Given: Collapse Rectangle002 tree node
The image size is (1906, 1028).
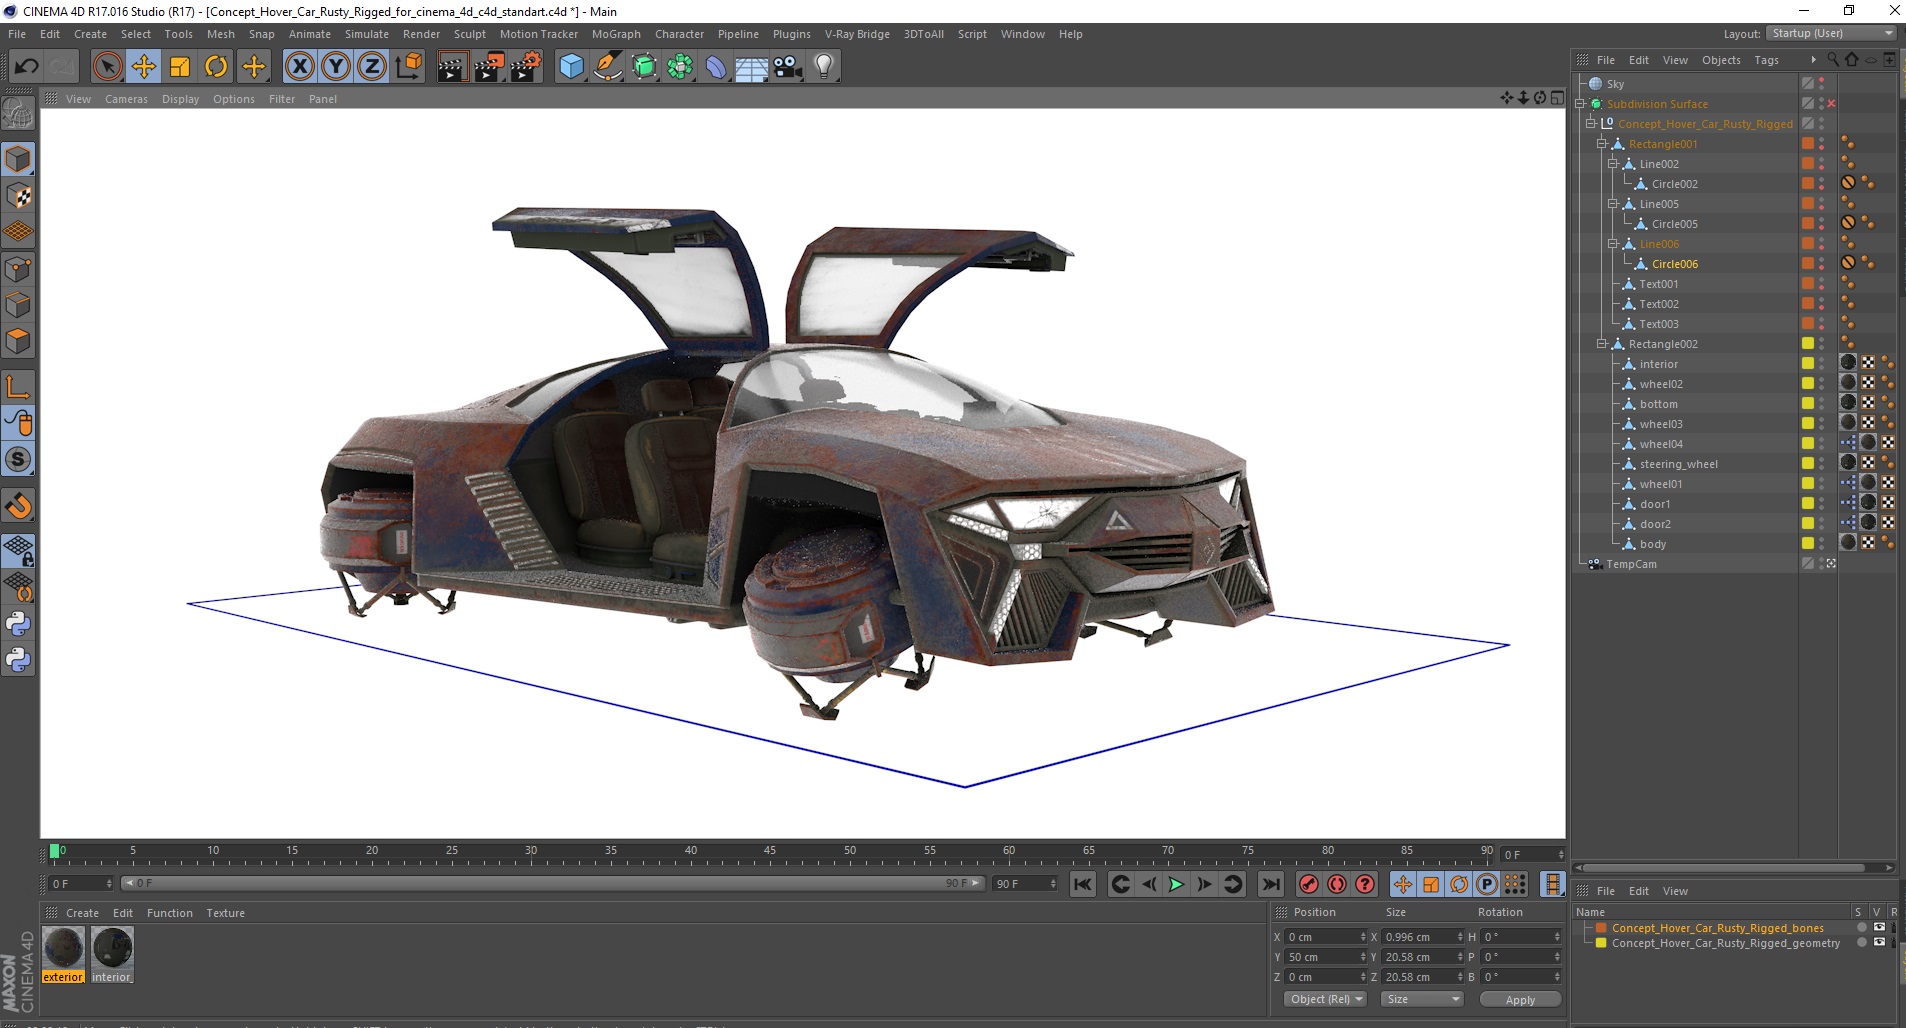Looking at the screenshot, I should (x=1602, y=344).
